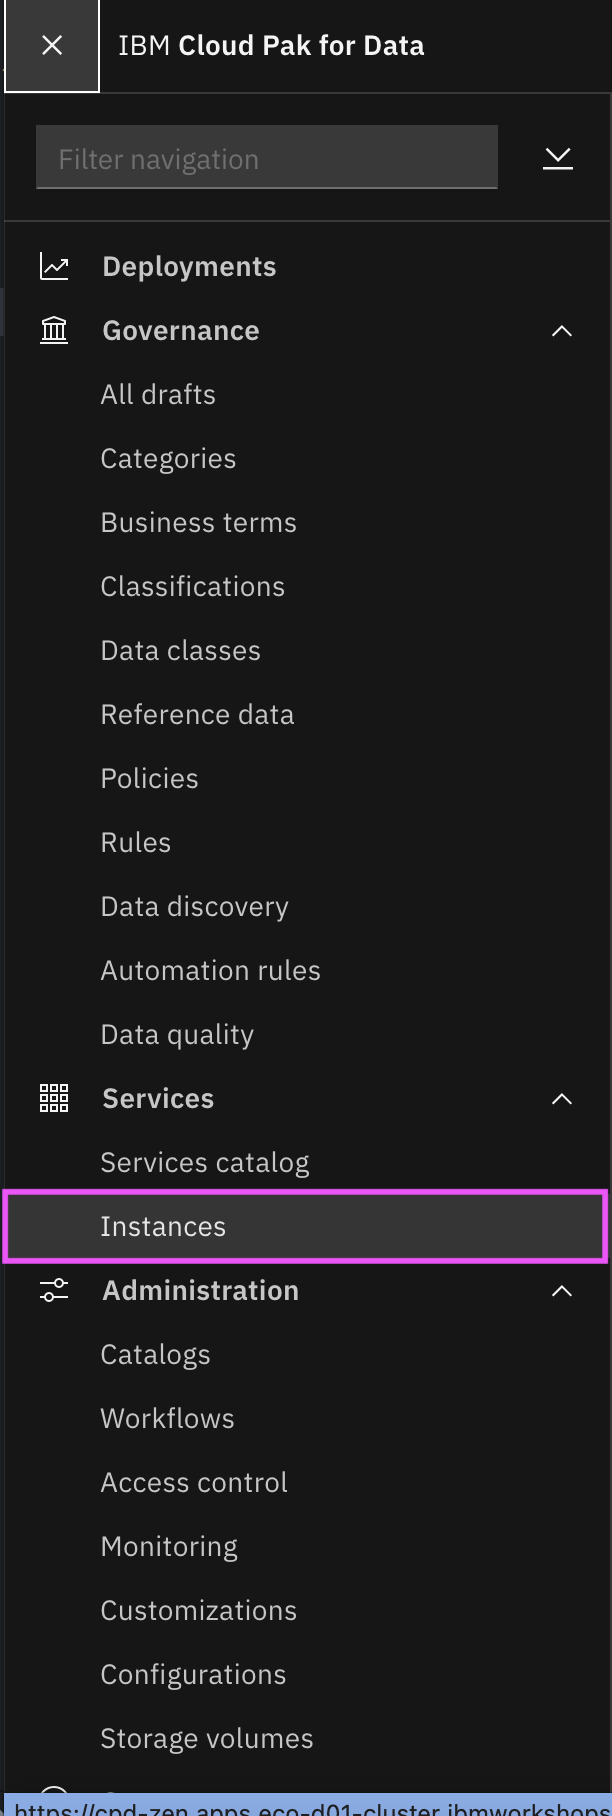The width and height of the screenshot is (612, 1816).
Task: Click the Deployments chart icon
Action: point(54,267)
